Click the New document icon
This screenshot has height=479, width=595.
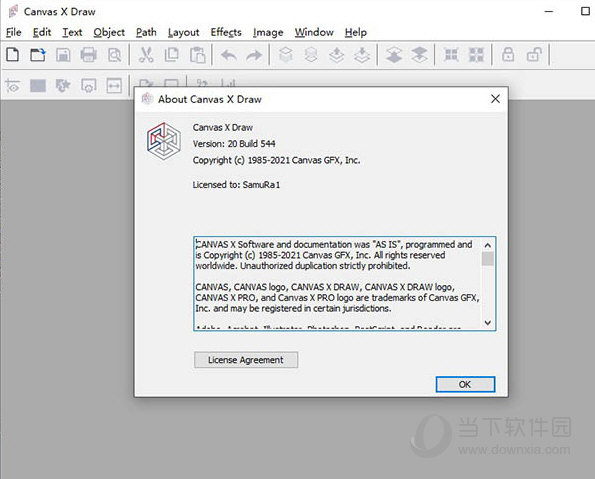[13, 55]
